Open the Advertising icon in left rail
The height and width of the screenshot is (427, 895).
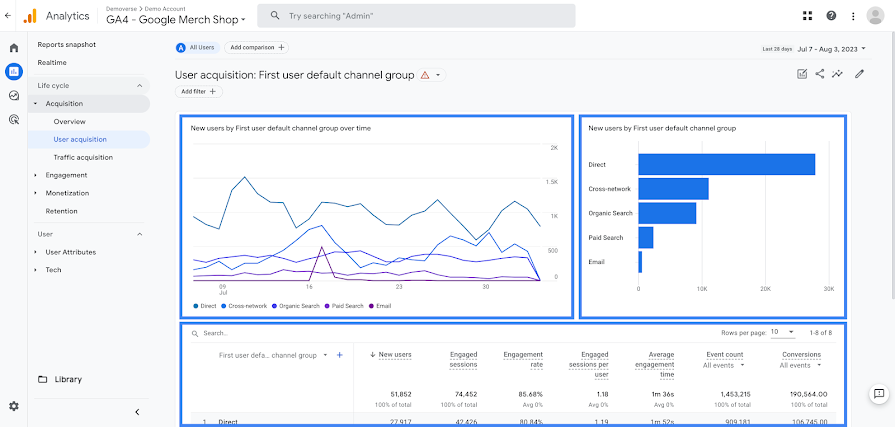coord(14,119)
